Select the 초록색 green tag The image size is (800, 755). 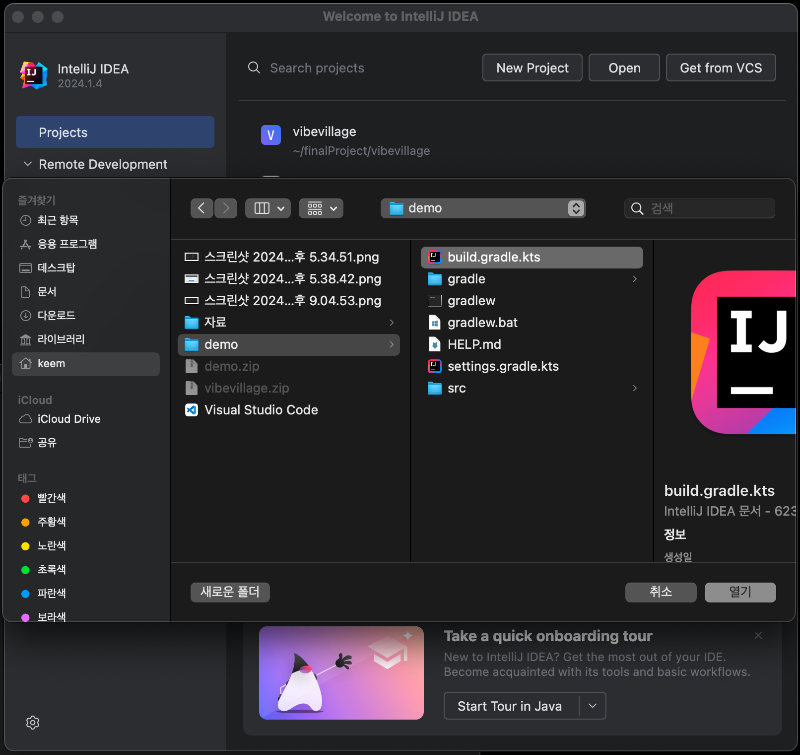click(x=86, y=569)
